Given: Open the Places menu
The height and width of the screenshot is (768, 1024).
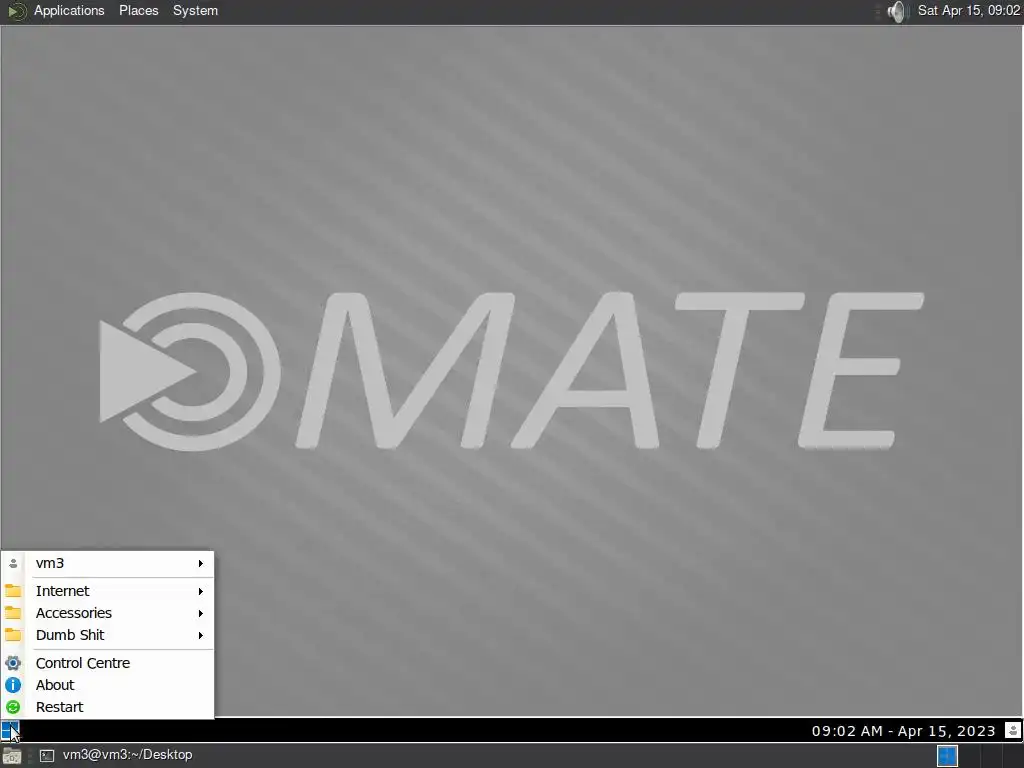Looking at the screenshot, I should [138, 10].
